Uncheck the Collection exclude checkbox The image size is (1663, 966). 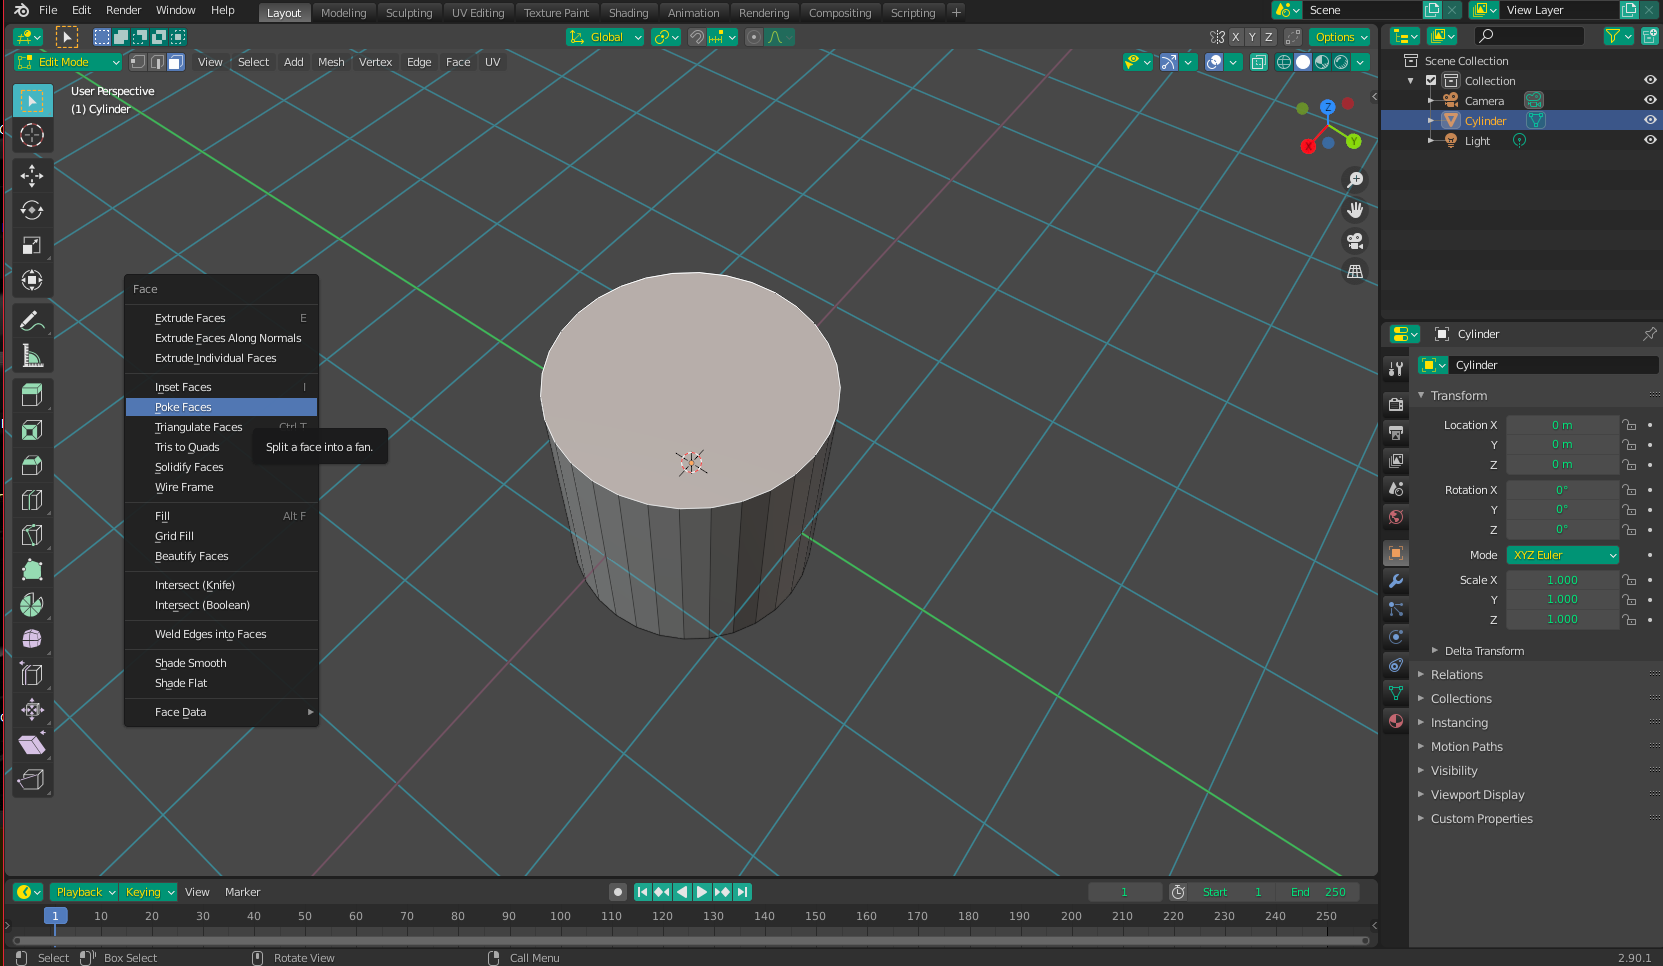(x=1431, y=81)
